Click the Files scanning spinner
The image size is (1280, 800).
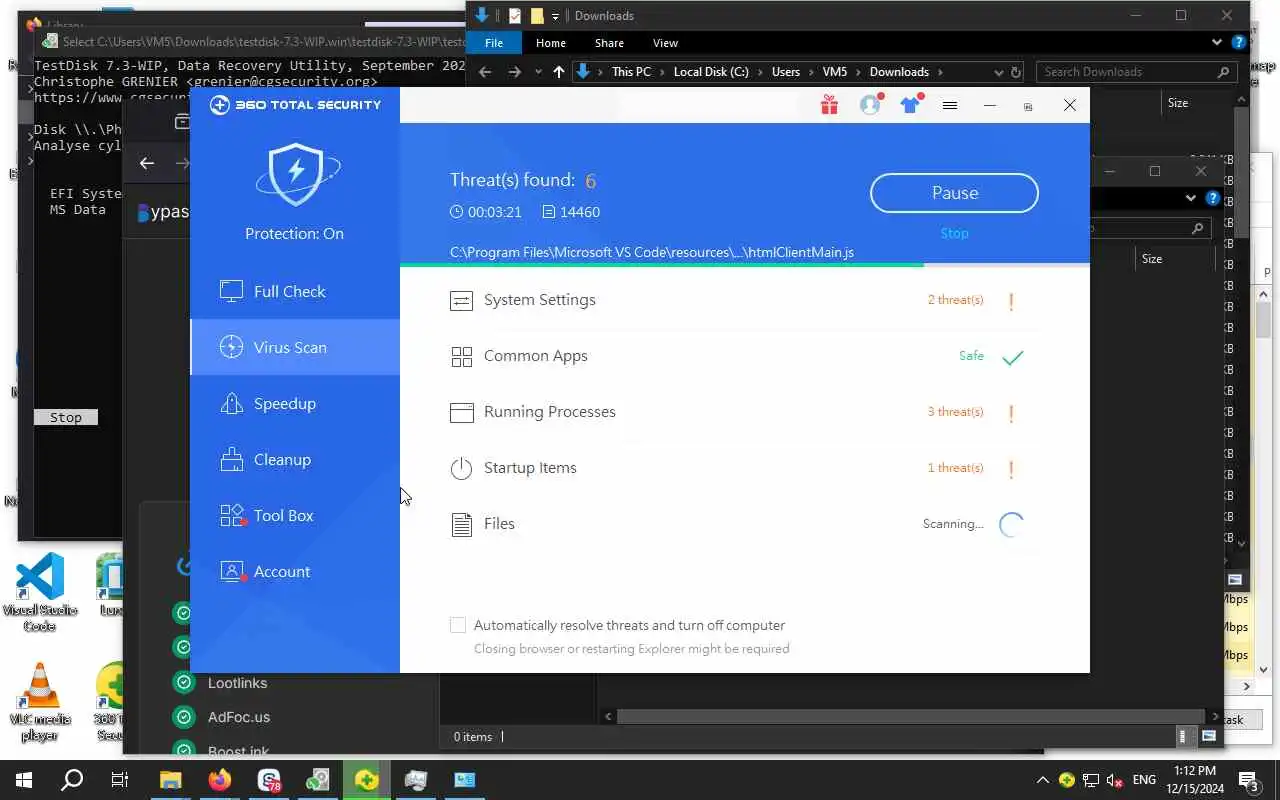1012,524
